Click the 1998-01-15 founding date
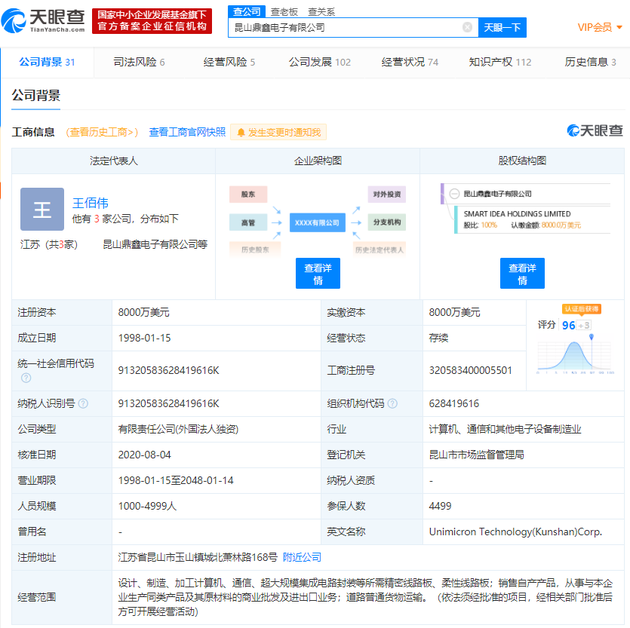Viewport: 630px width, 628px height. point(144,338)
